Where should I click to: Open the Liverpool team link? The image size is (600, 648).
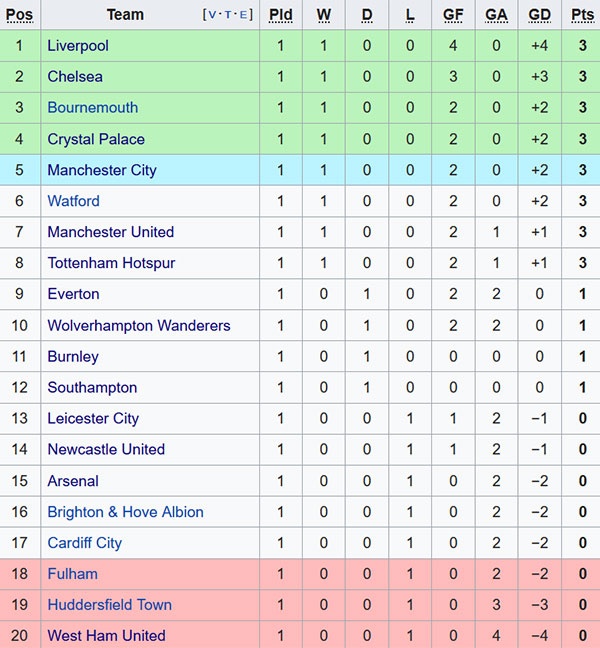pos(78,46)
